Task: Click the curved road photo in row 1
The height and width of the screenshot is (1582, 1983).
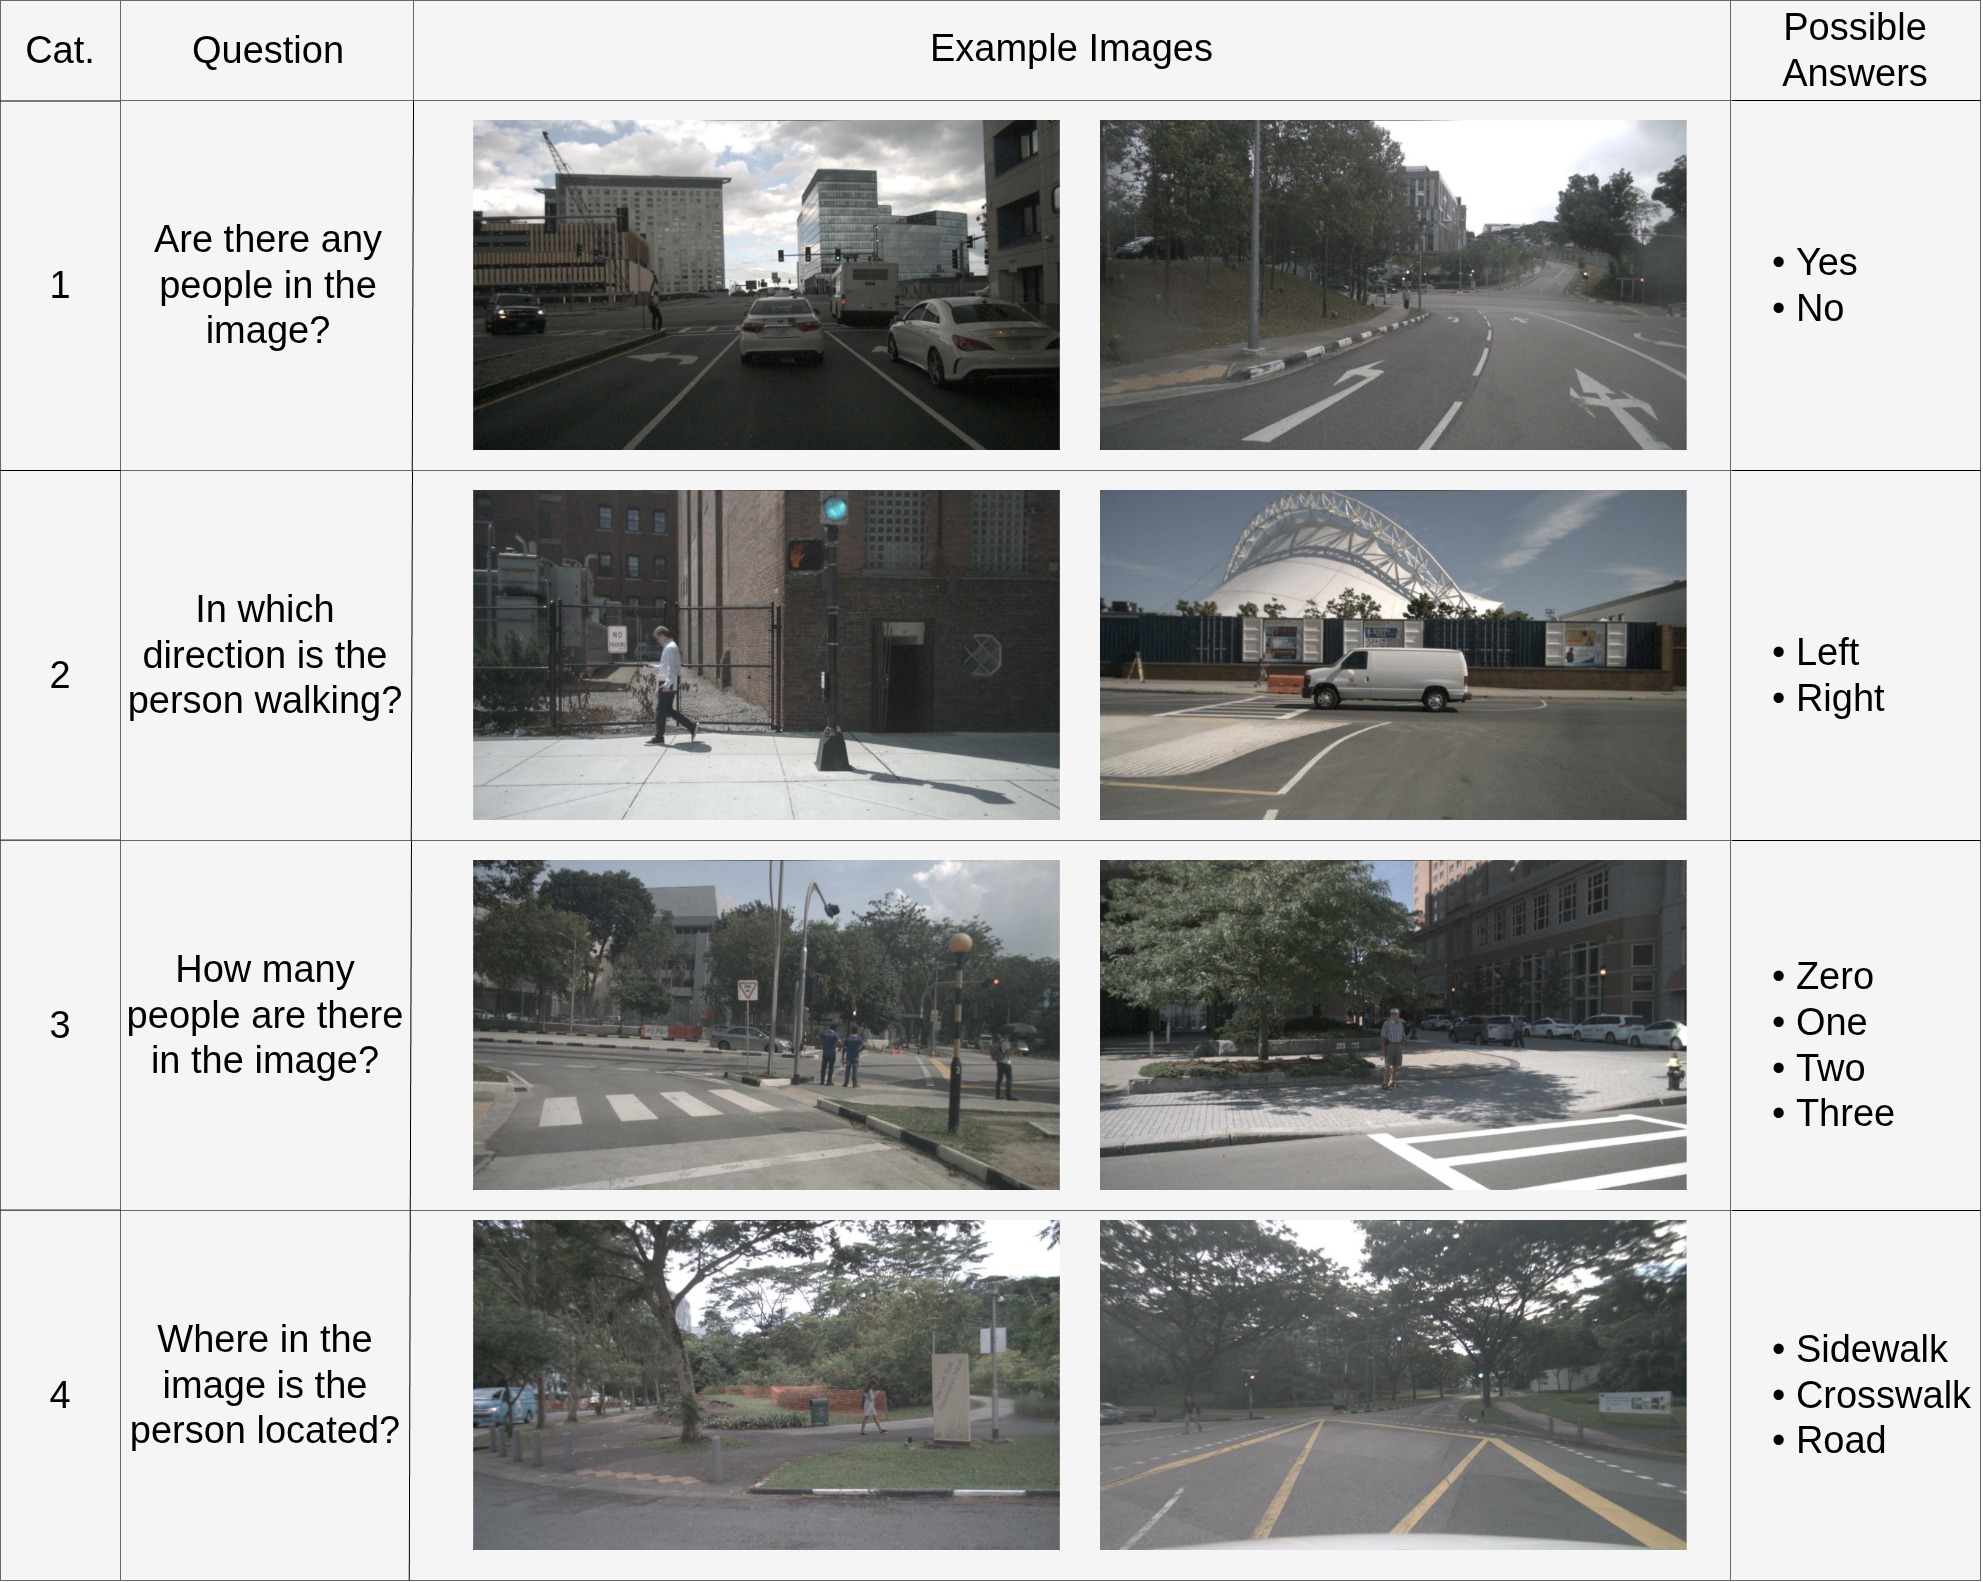Action: tap(1392, 285)
